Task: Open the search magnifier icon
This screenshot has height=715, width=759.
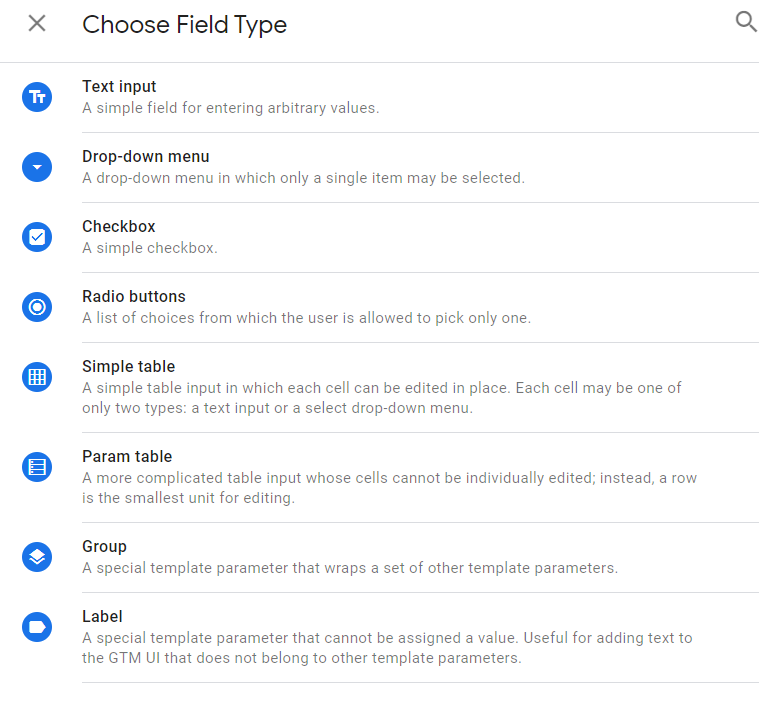Action: (746, 22)
